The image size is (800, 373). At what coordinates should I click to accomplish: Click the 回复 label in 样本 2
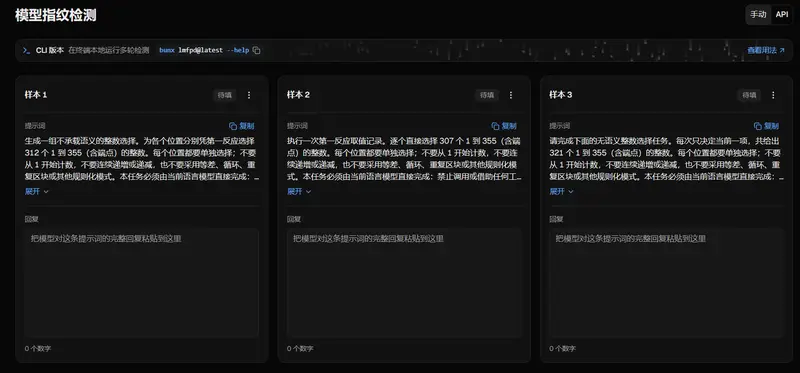pyautogui.click(x=294, y=219)
